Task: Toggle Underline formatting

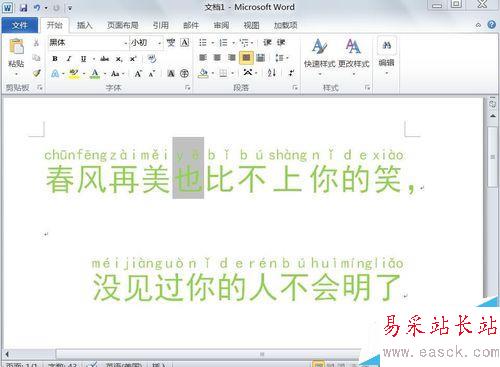Action: coord(83,59)
